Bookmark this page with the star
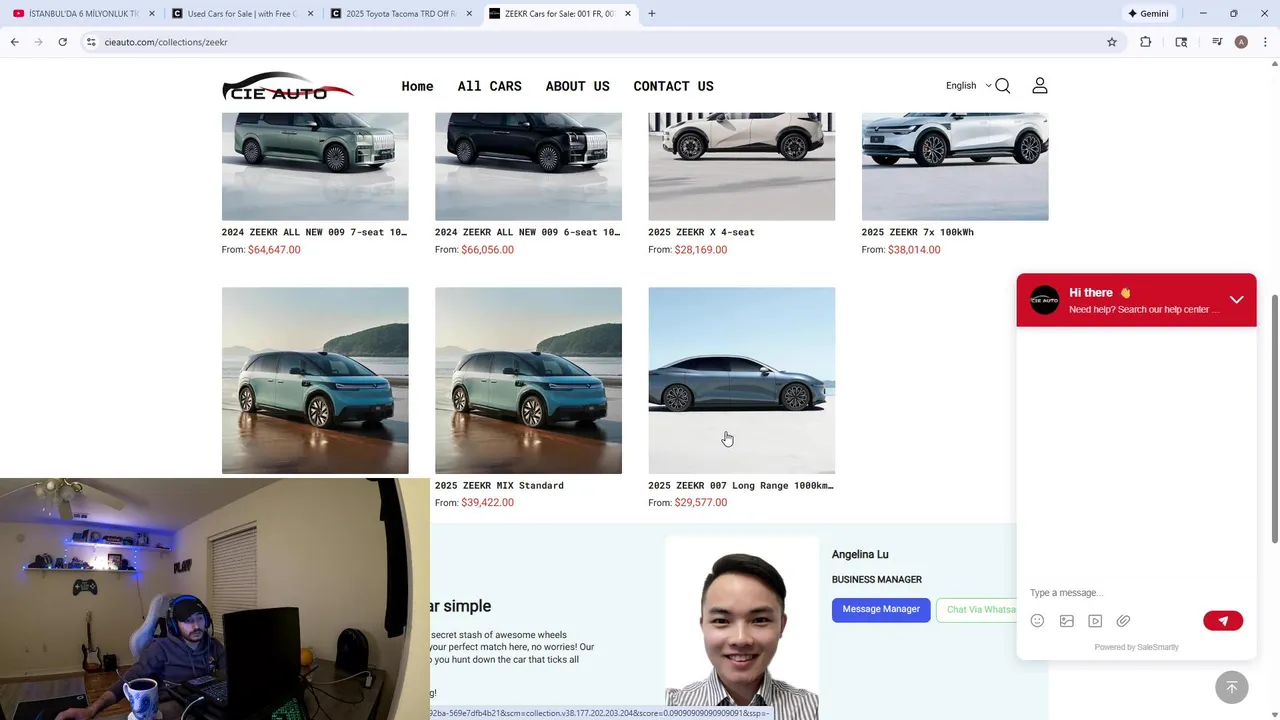The width and height of the screenshot is (1280, 720). click(1112, 42)
